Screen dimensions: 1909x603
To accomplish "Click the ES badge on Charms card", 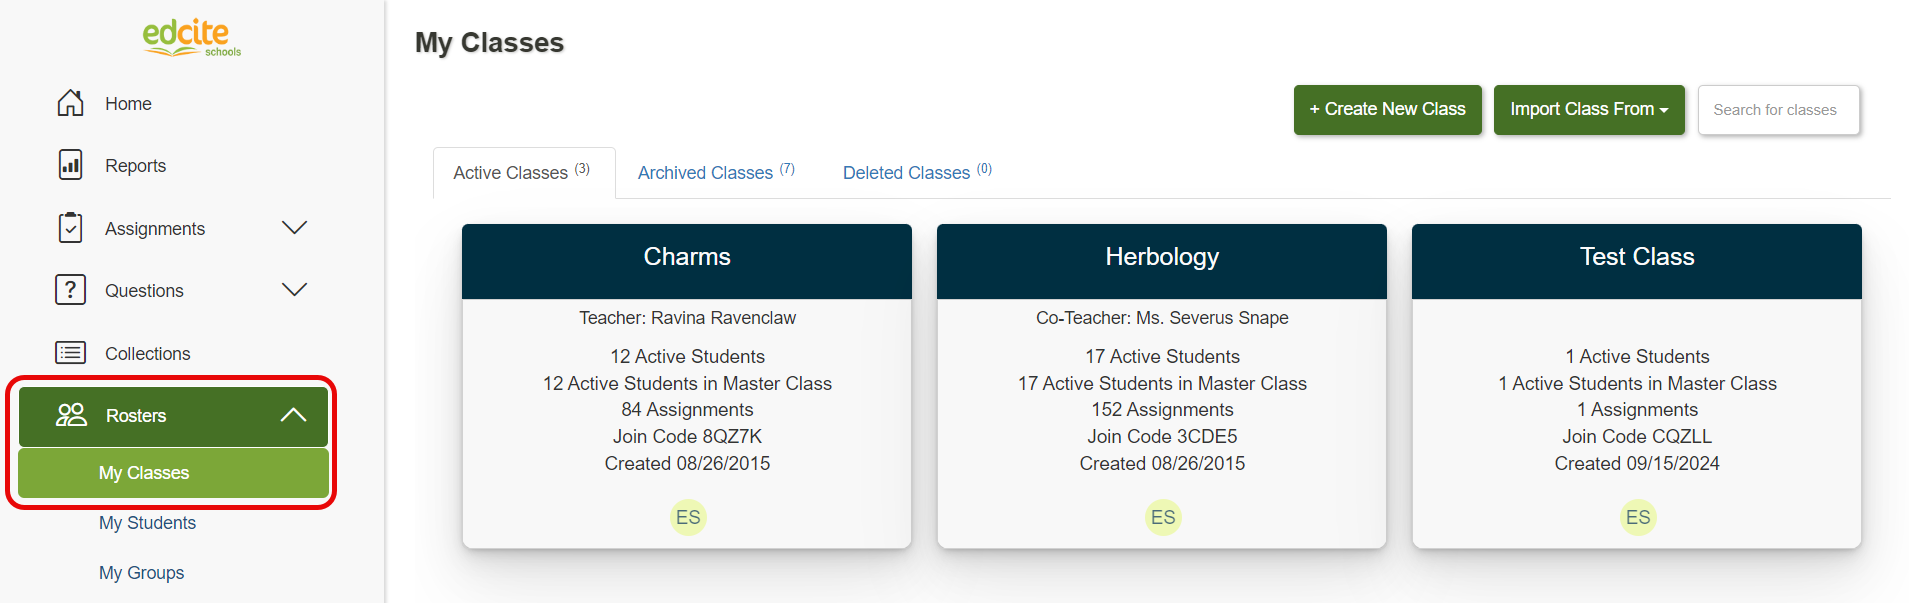I will coord(688,517).
